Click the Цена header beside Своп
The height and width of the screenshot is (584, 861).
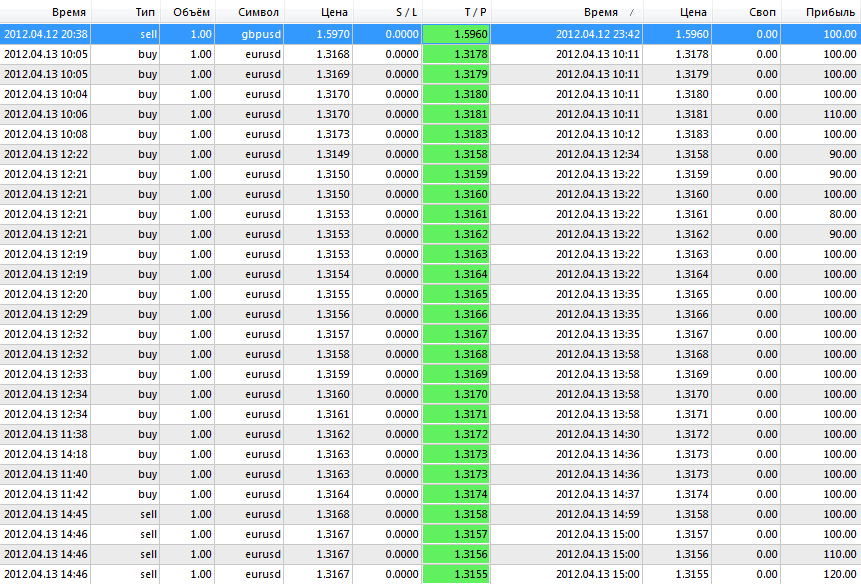tap(678, 12)
